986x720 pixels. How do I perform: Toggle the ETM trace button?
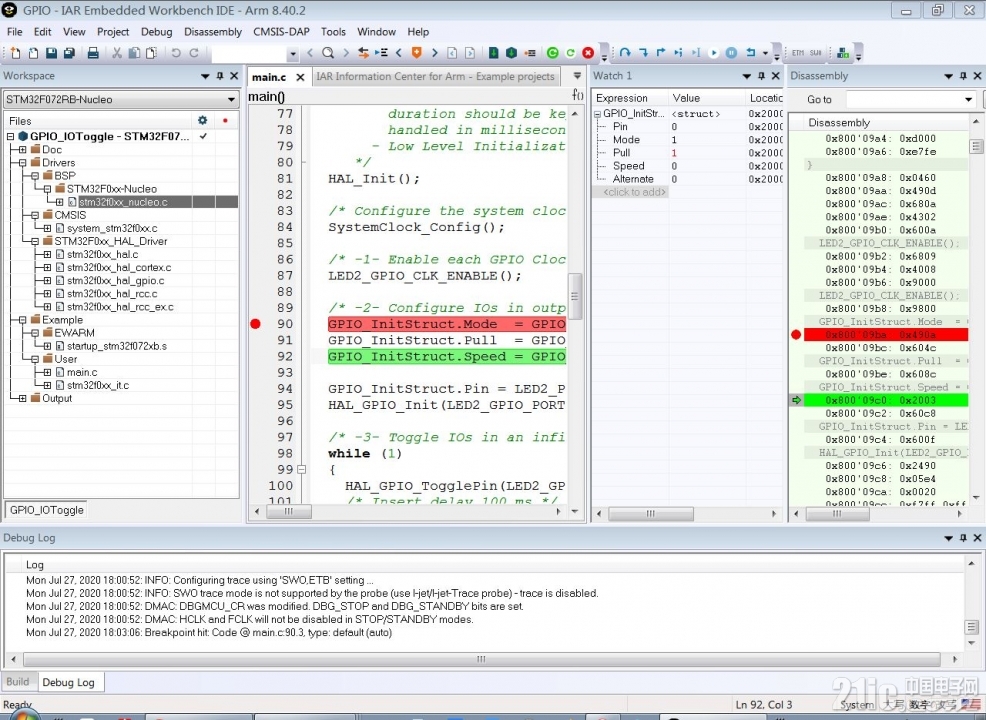point(798,53)
